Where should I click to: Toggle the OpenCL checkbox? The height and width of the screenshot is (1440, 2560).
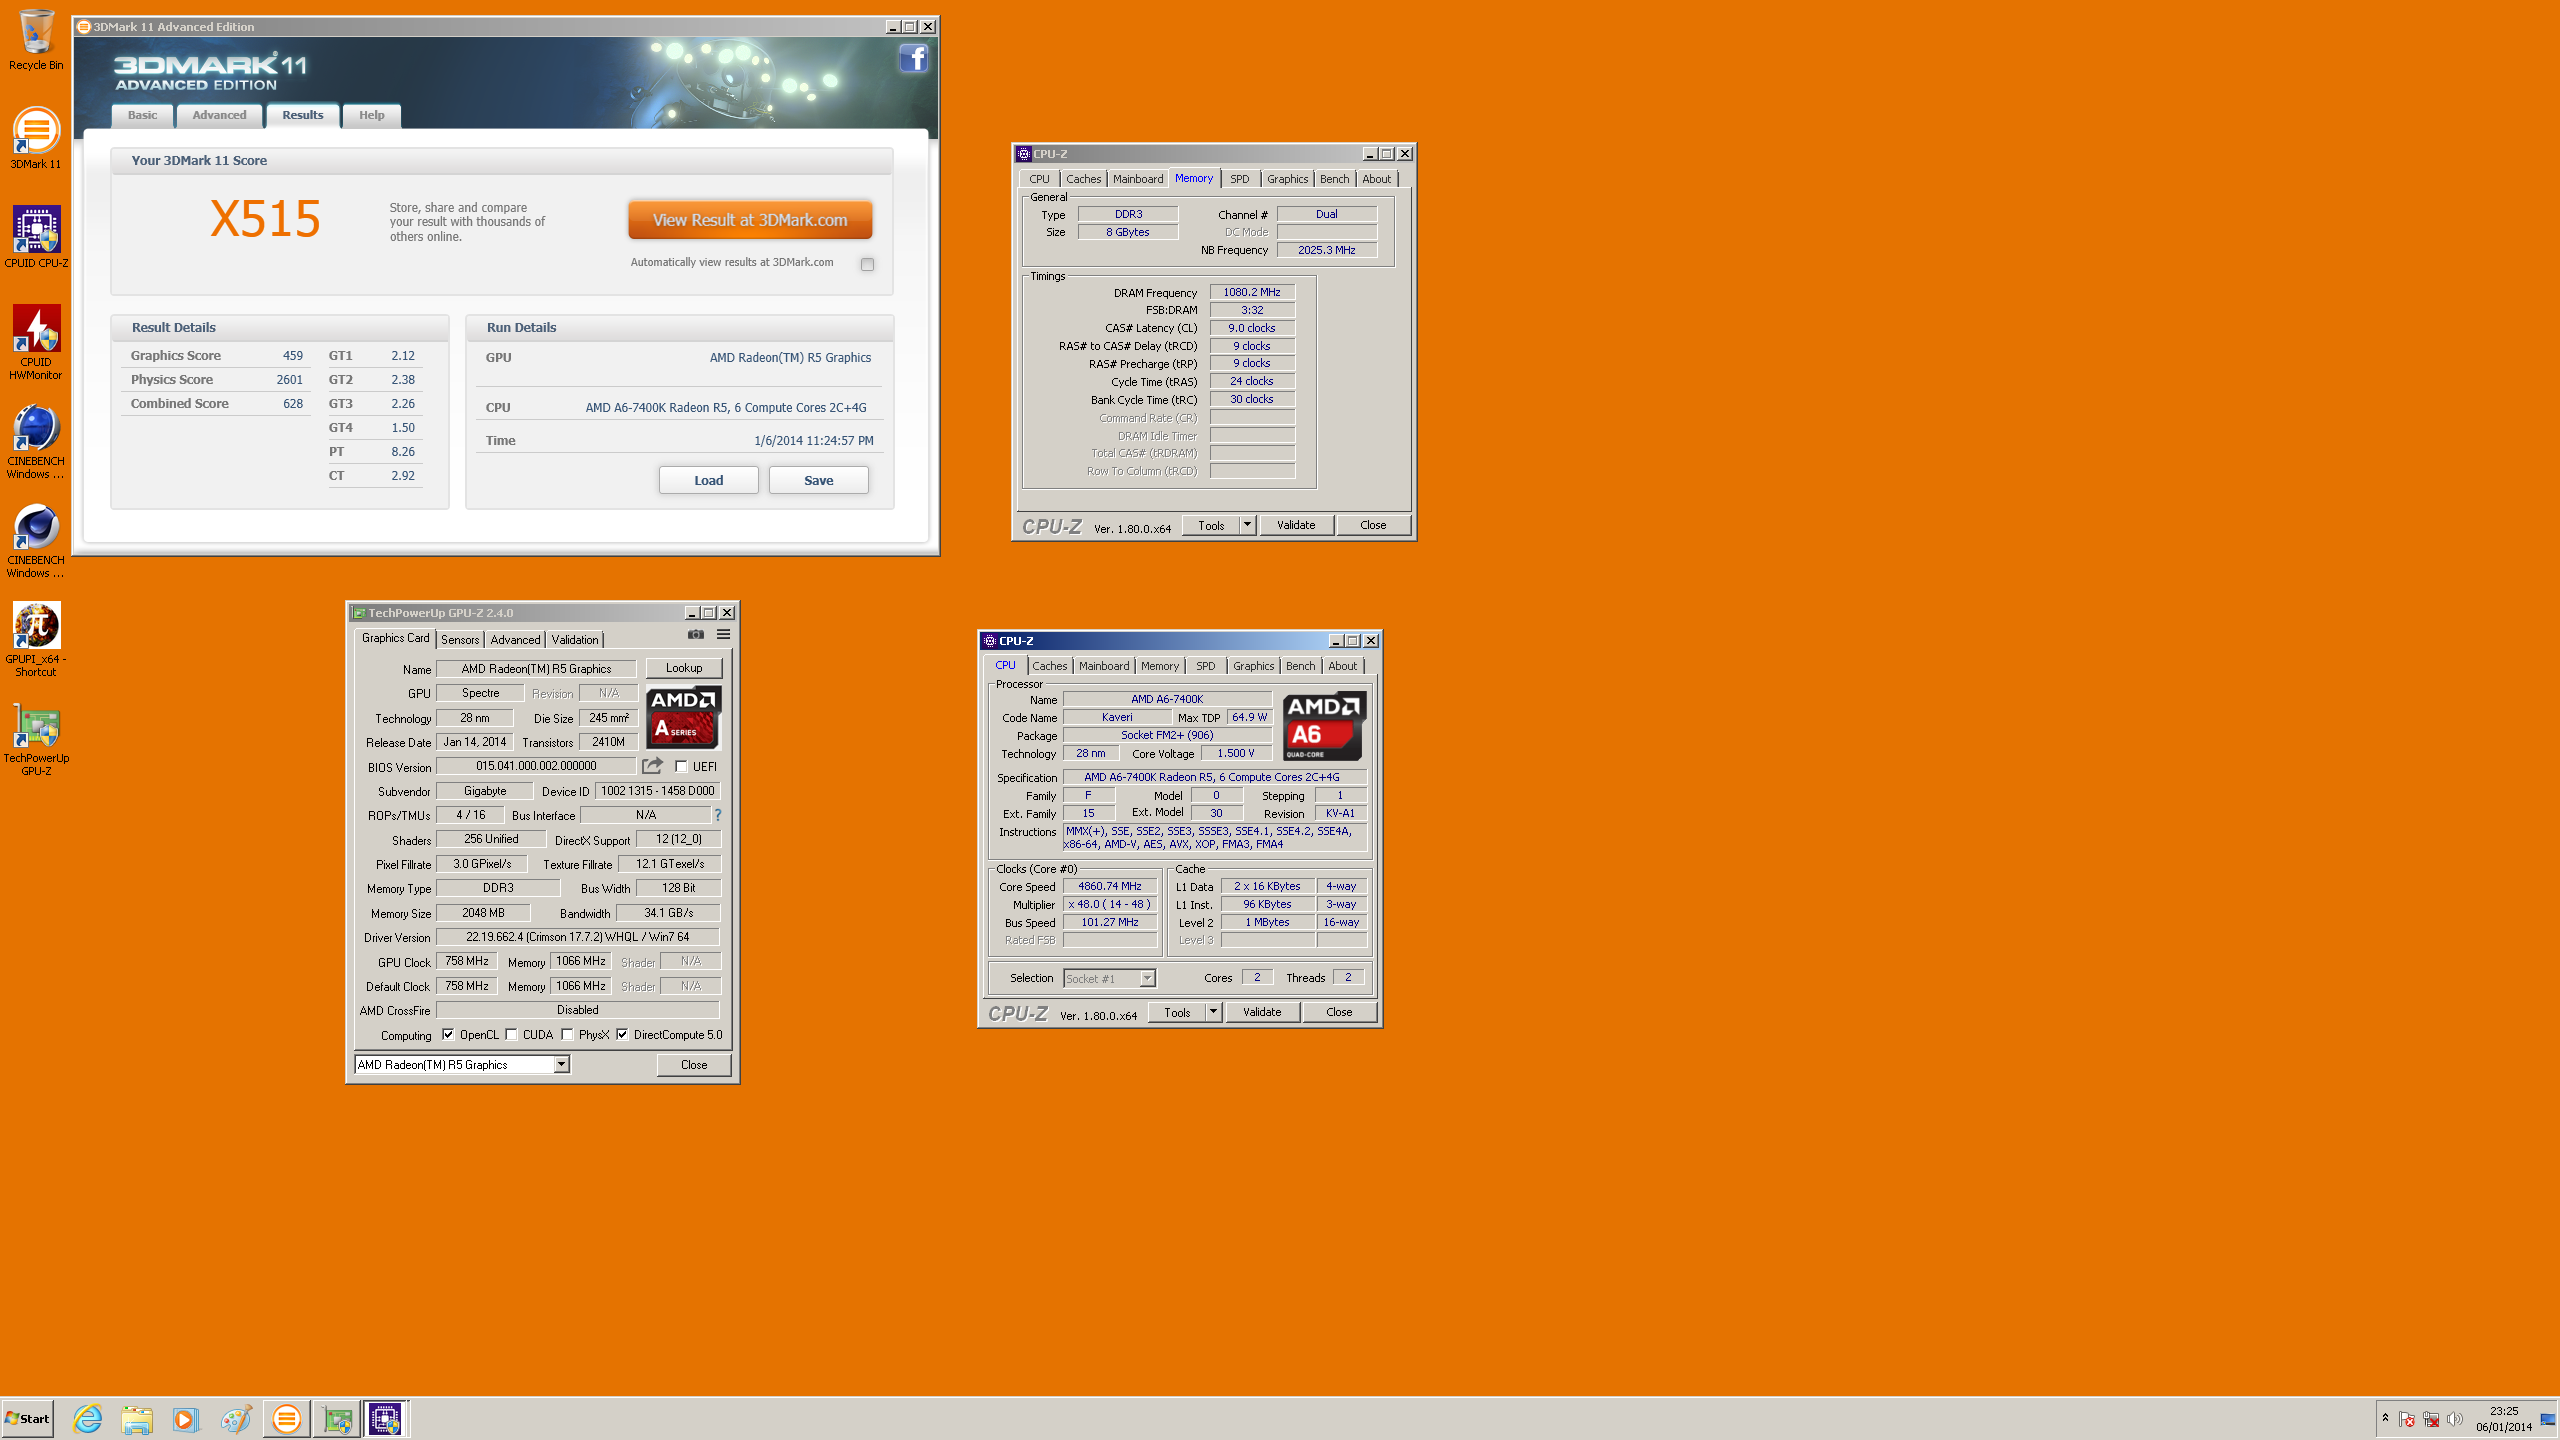448,1034
